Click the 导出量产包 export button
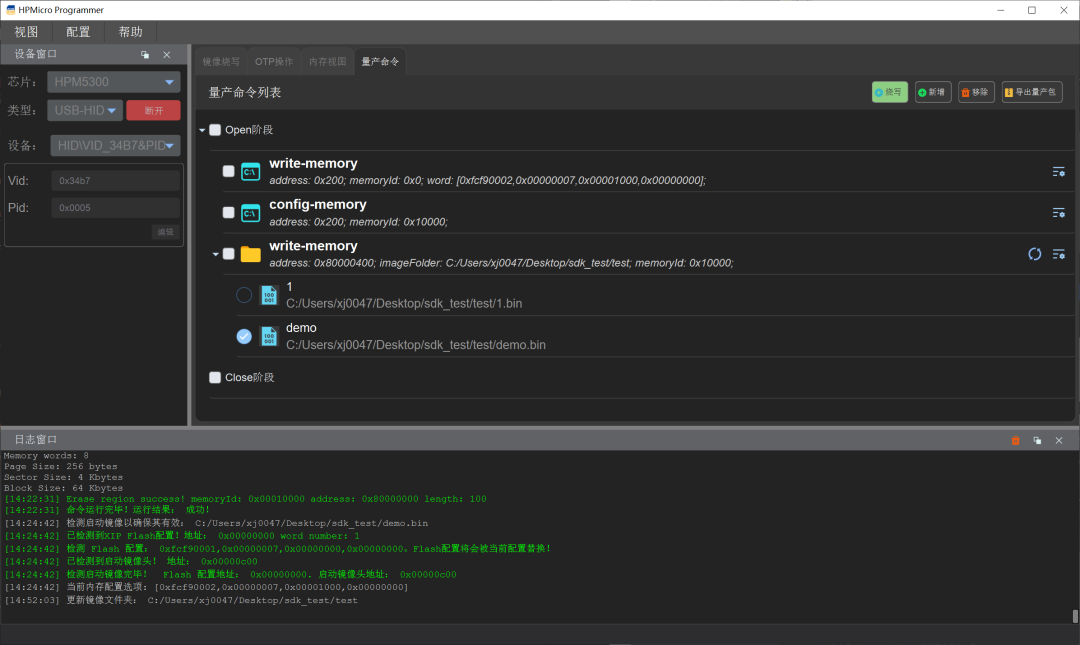The image size is (1080, 645). 1032,92
